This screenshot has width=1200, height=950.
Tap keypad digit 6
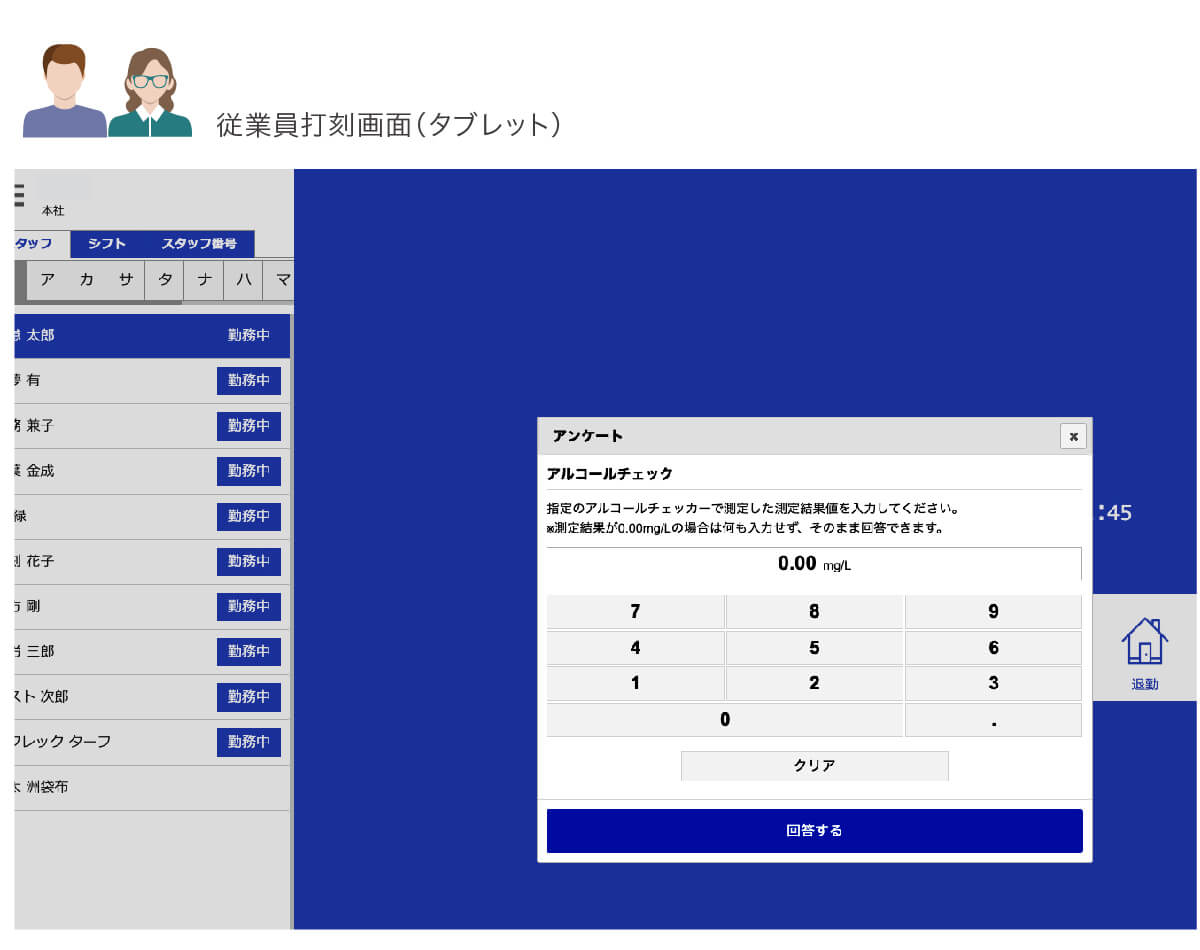click(993, 648)
